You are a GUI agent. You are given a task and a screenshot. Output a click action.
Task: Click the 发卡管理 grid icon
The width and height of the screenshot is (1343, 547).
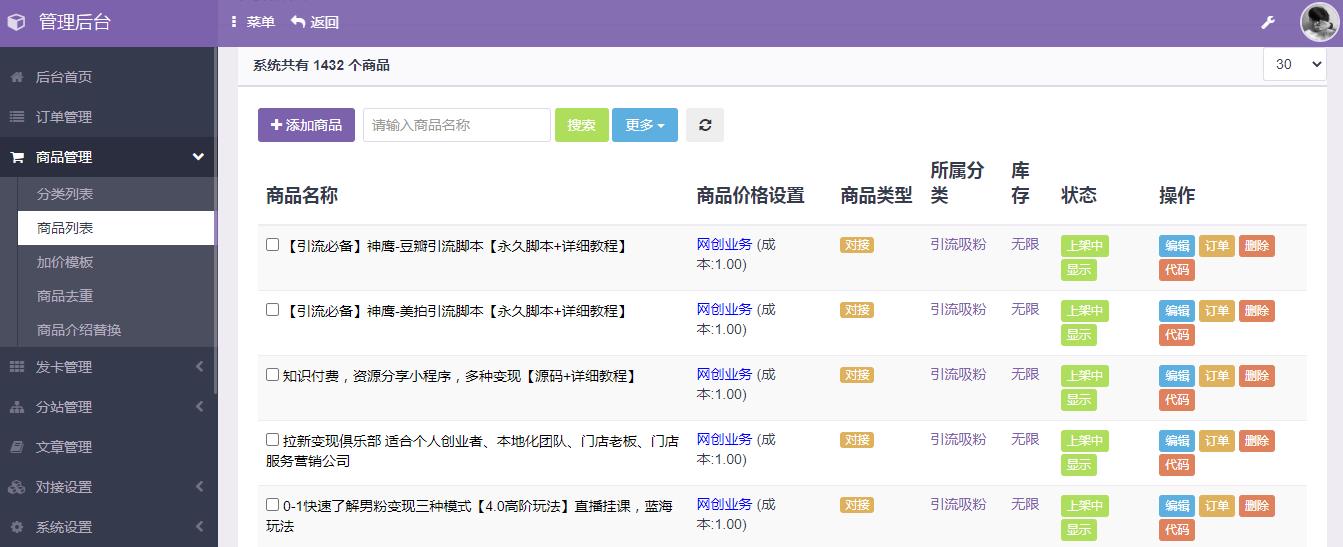[17, 367]
